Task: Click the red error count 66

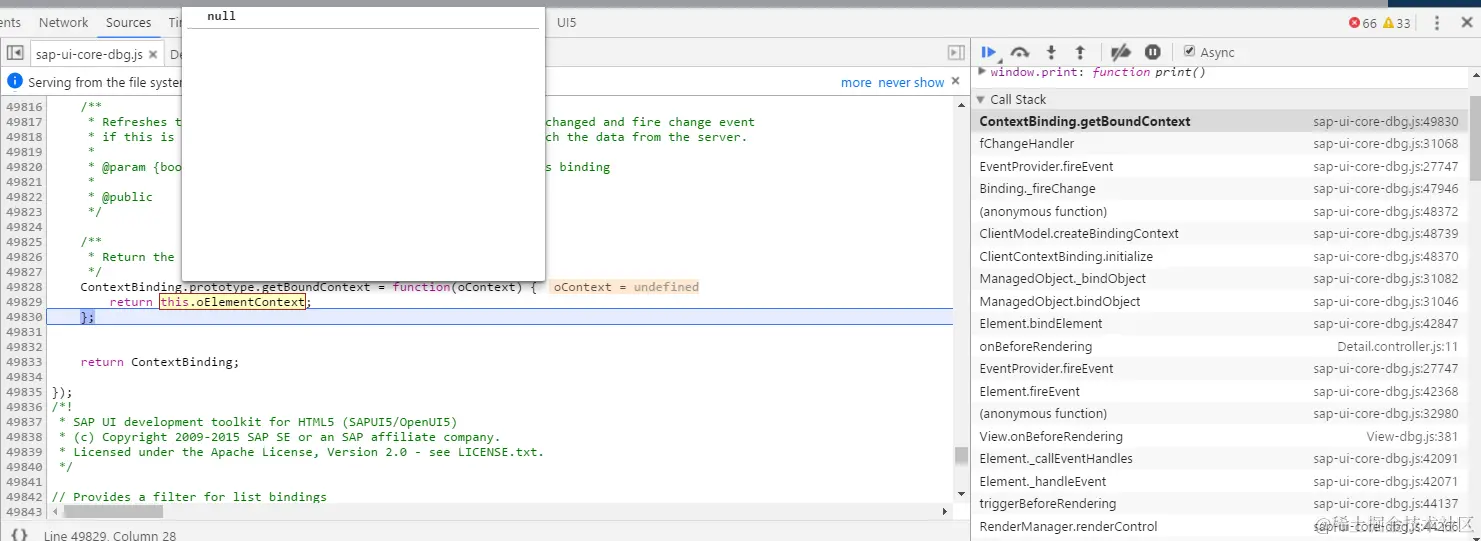Action: pyautogui.click(x=1362, y=23)
